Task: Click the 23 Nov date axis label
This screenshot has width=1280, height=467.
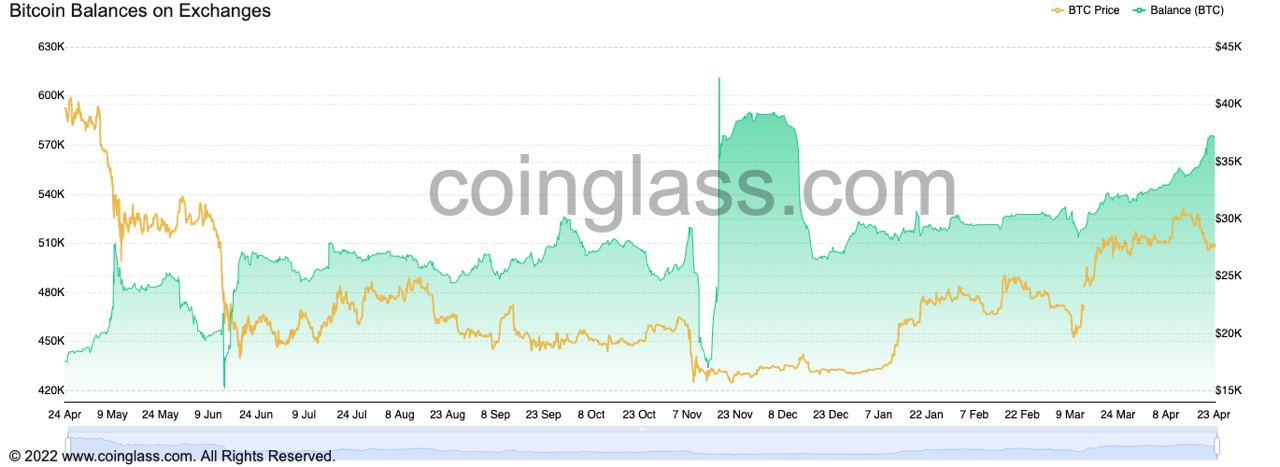Action: pyautogui.click(x=735, y=414)
